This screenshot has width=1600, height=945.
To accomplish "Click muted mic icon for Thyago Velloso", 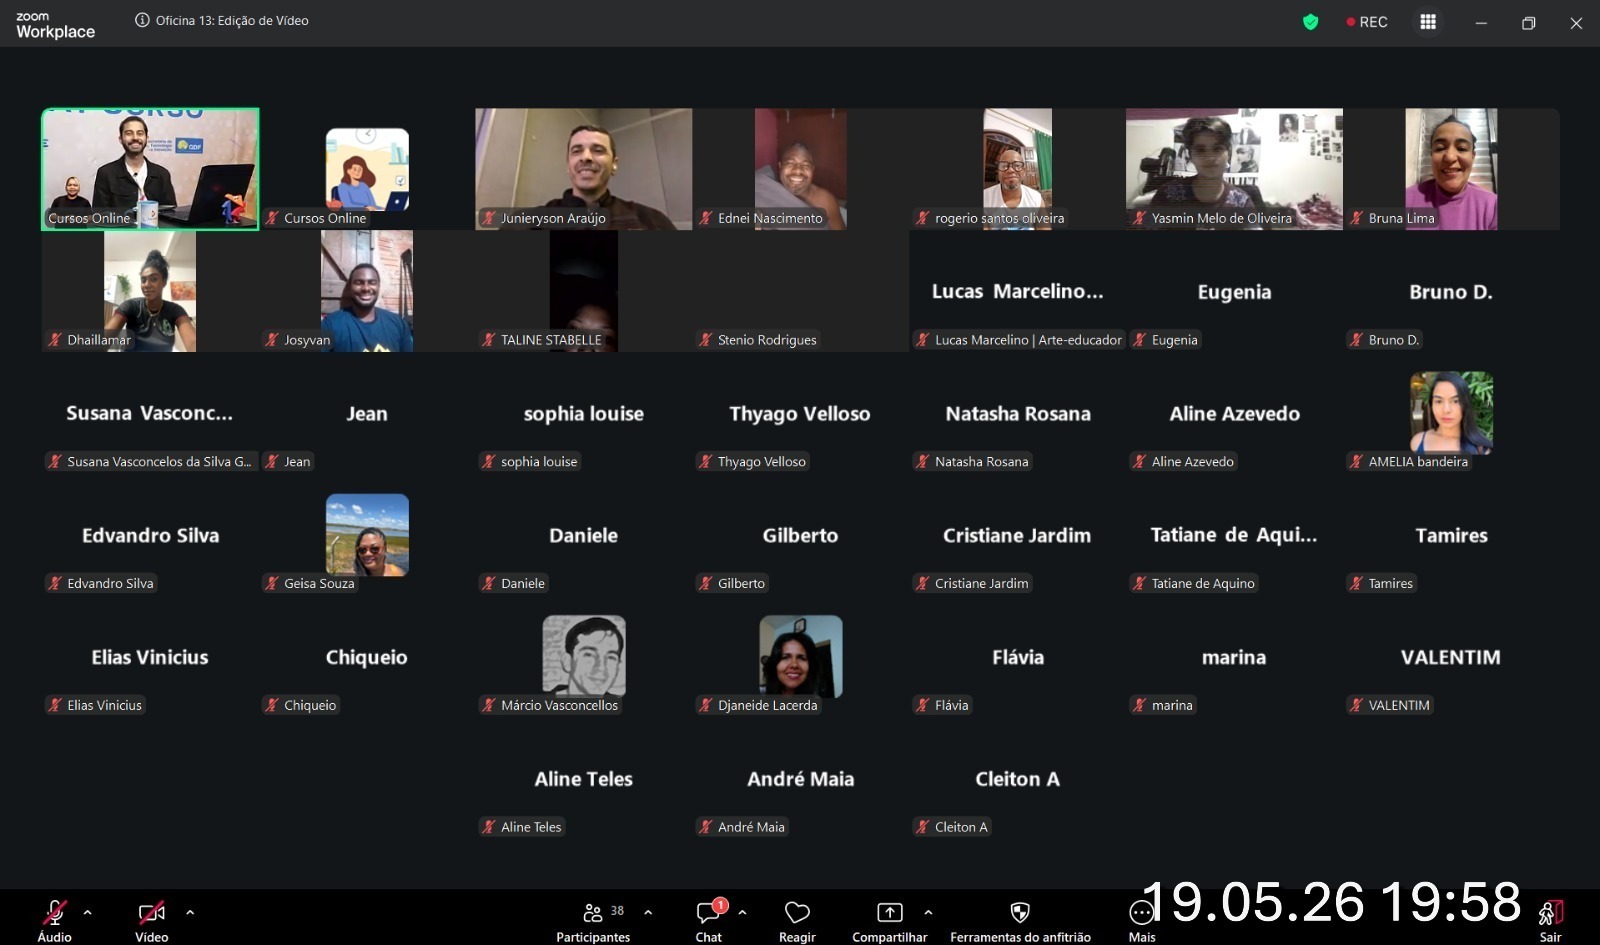I will (706, 462).
